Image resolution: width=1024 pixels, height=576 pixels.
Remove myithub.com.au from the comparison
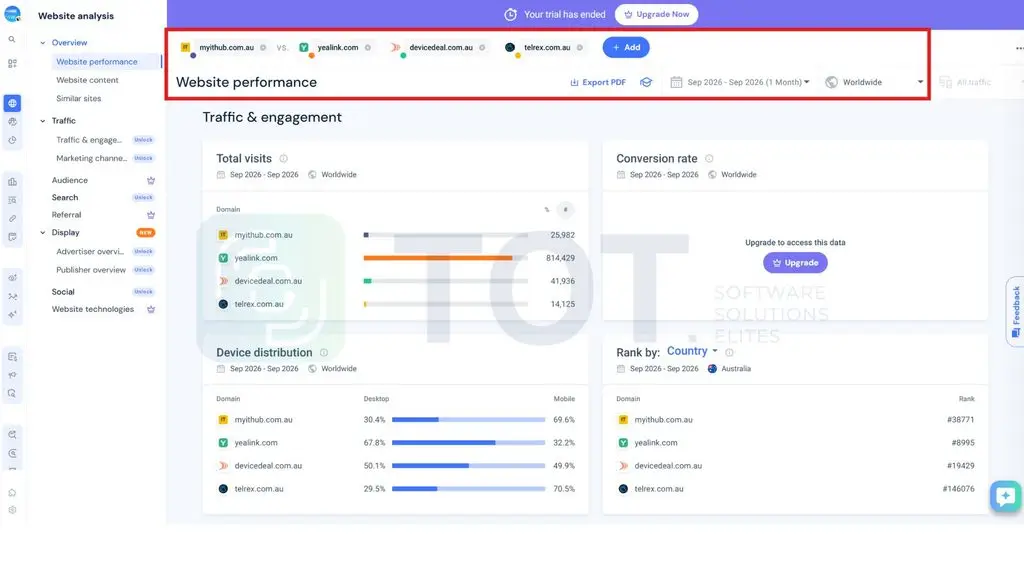pyautogui.click(x=263, y=48)
